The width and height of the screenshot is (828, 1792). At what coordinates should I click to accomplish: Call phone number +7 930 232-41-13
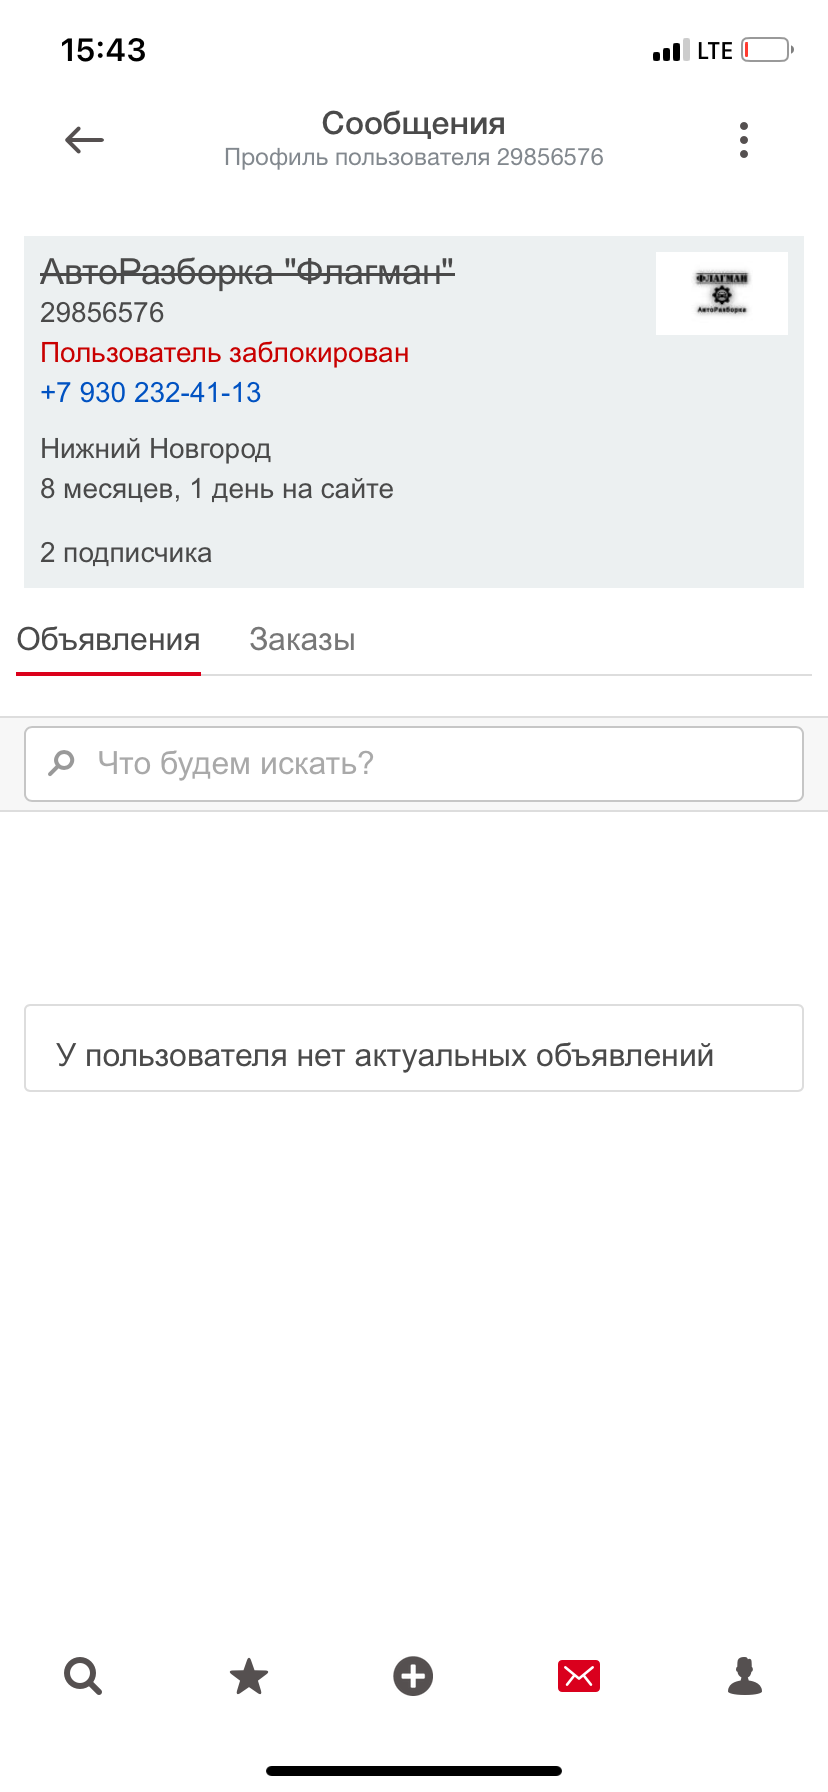pyautogui.click(x=150, y=393)
